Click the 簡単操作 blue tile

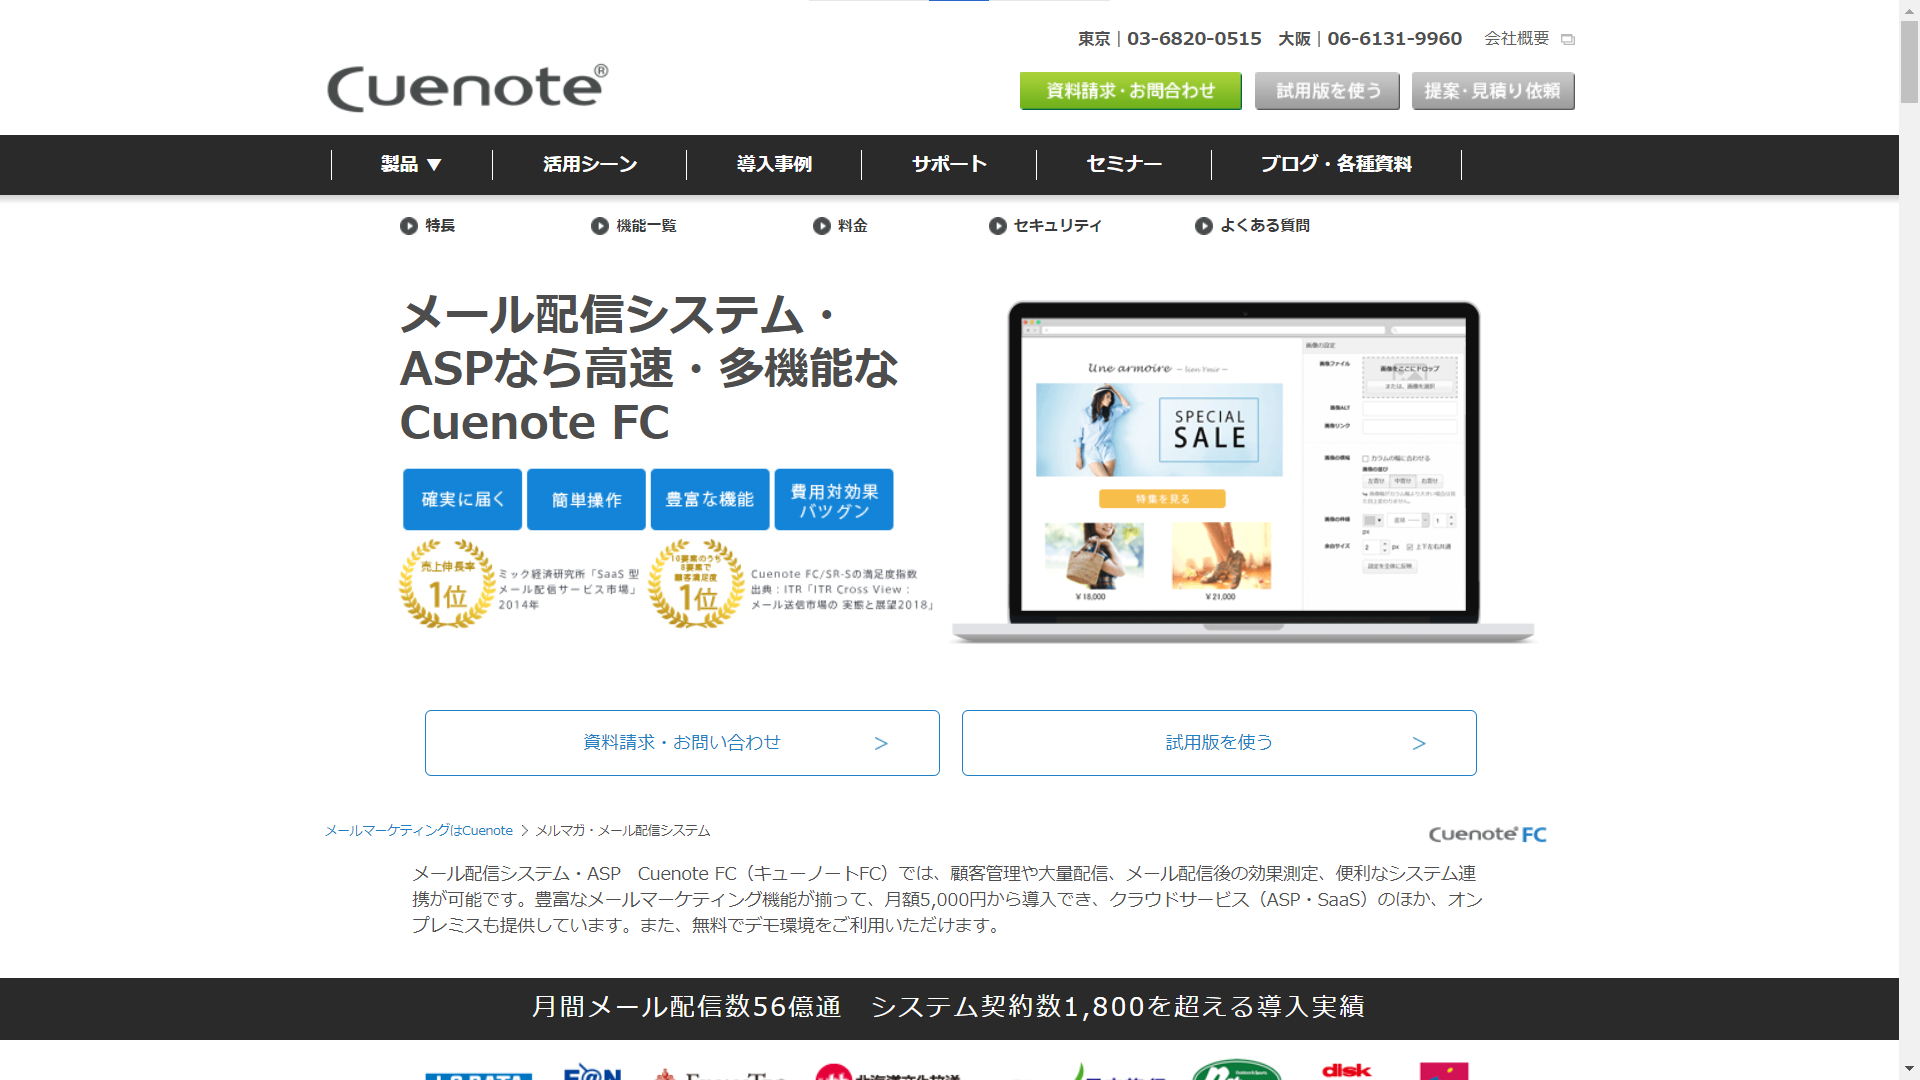tap(586, 499)
